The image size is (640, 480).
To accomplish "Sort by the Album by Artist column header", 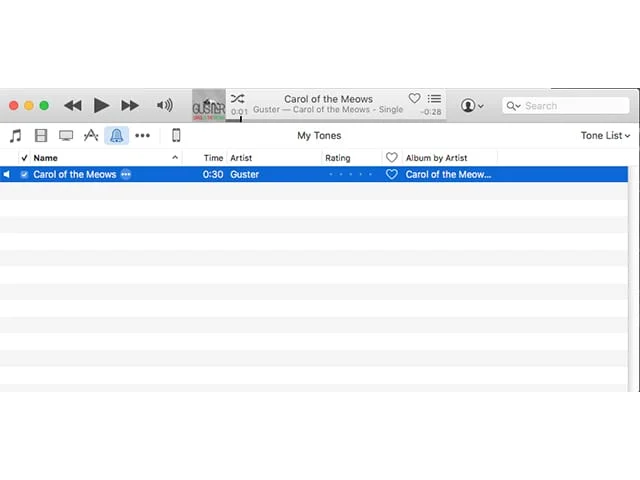I will click(x=436, y=158).
